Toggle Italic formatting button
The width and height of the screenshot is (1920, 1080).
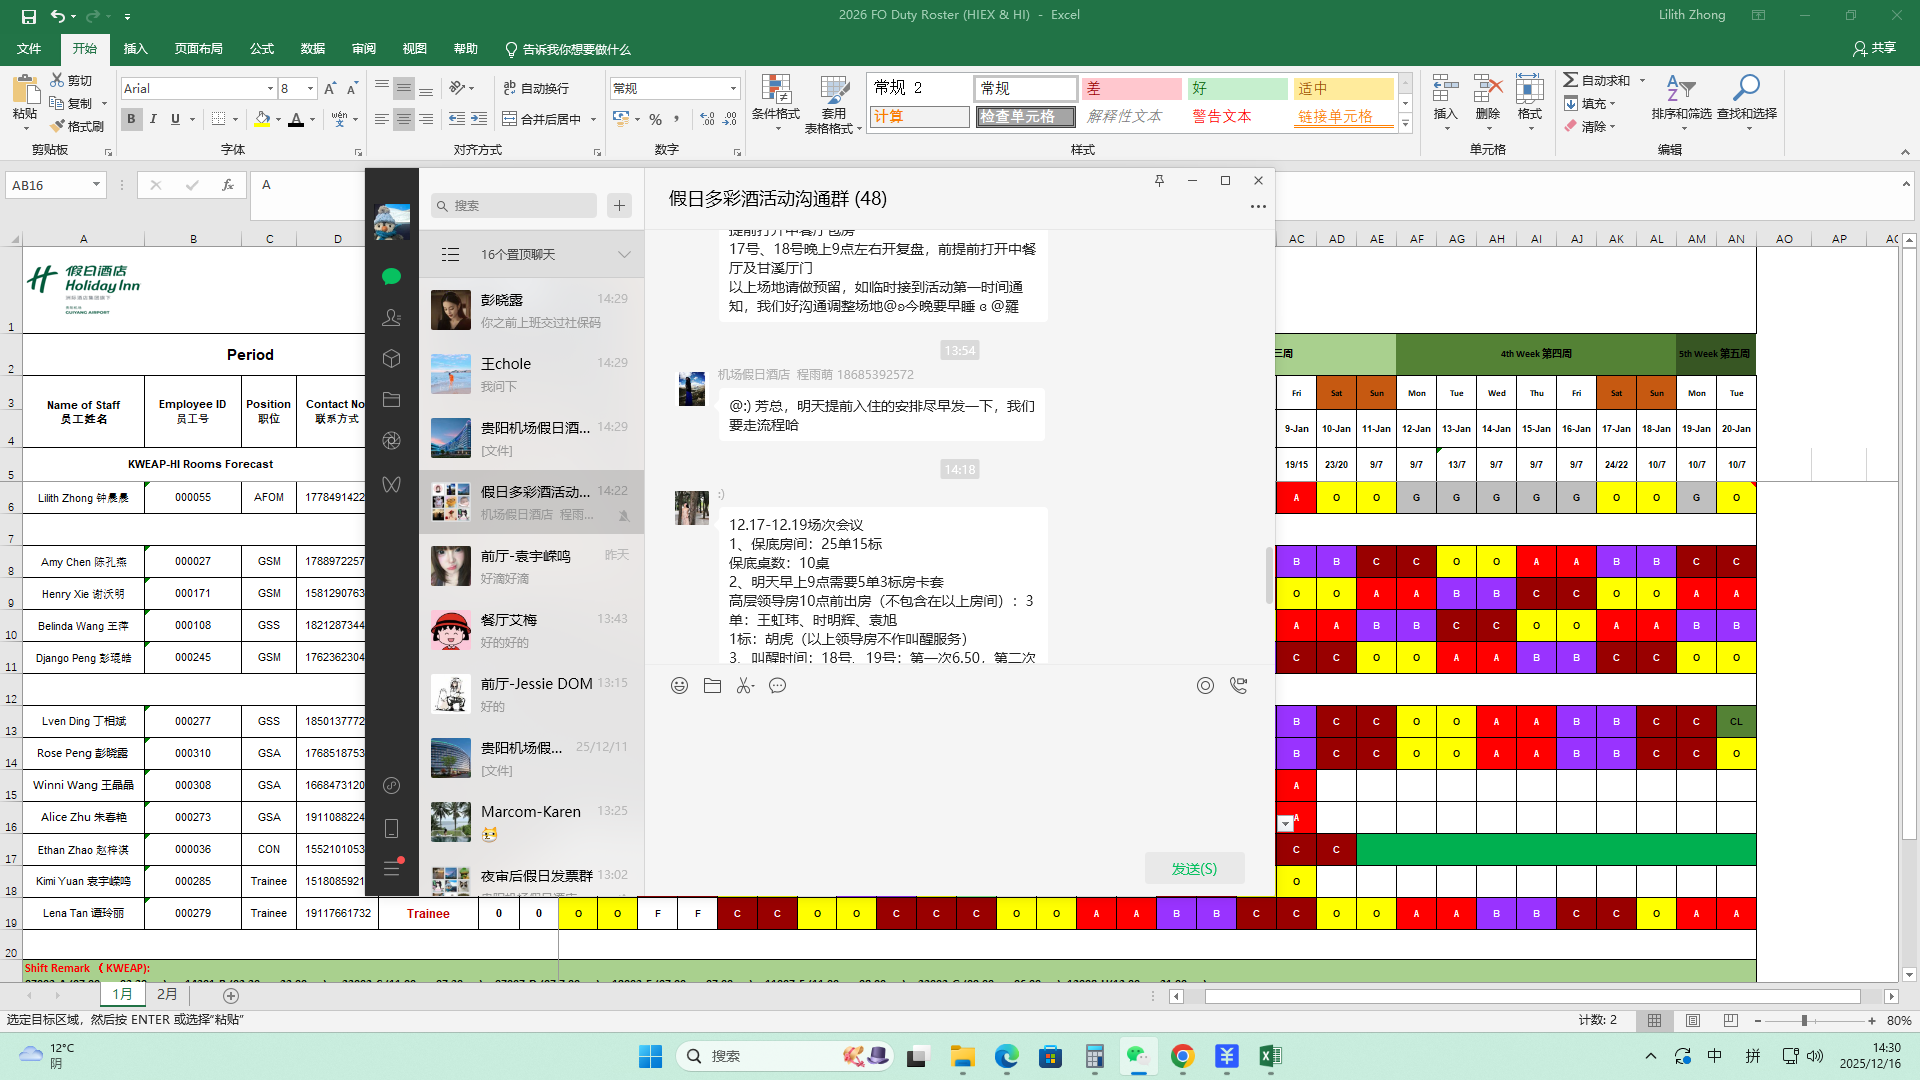[153, 119]
